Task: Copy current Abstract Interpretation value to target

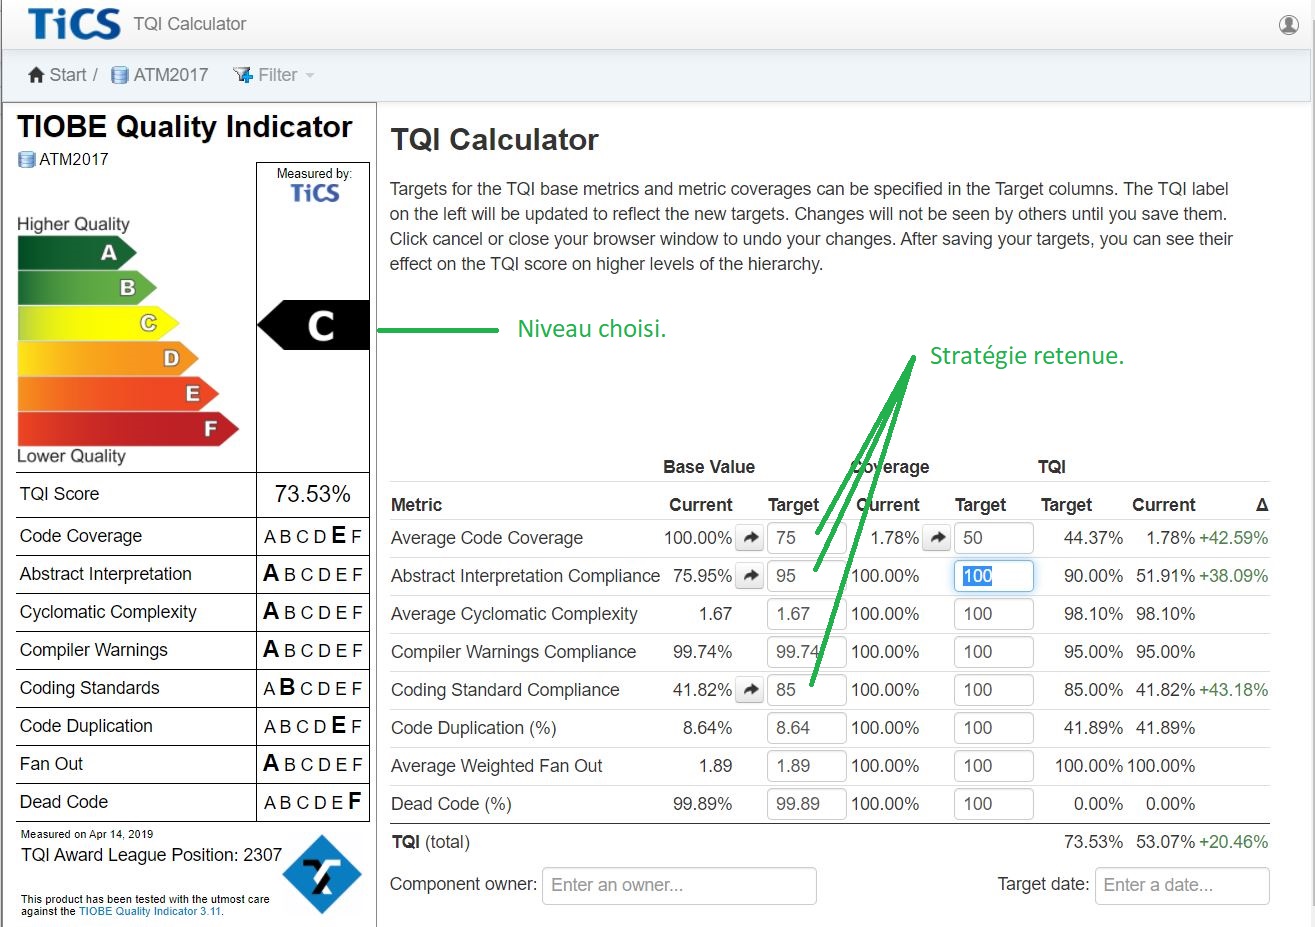Action: point(750,576)
